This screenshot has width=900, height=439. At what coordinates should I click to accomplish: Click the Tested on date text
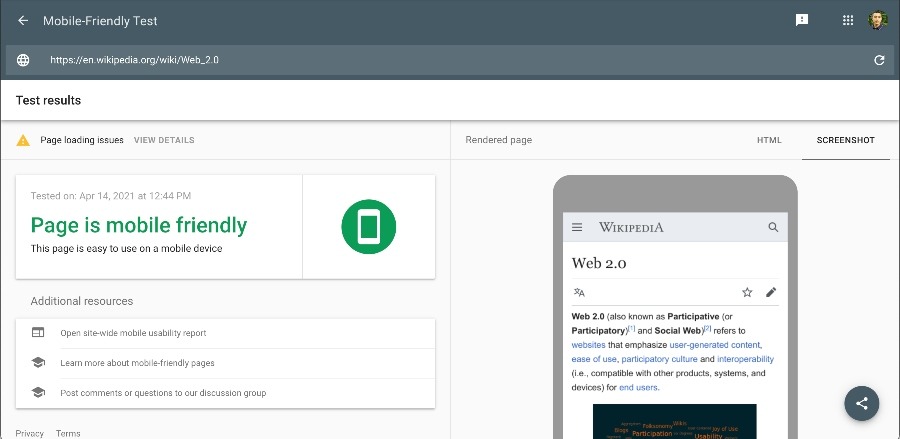click(x=111, y=196)
